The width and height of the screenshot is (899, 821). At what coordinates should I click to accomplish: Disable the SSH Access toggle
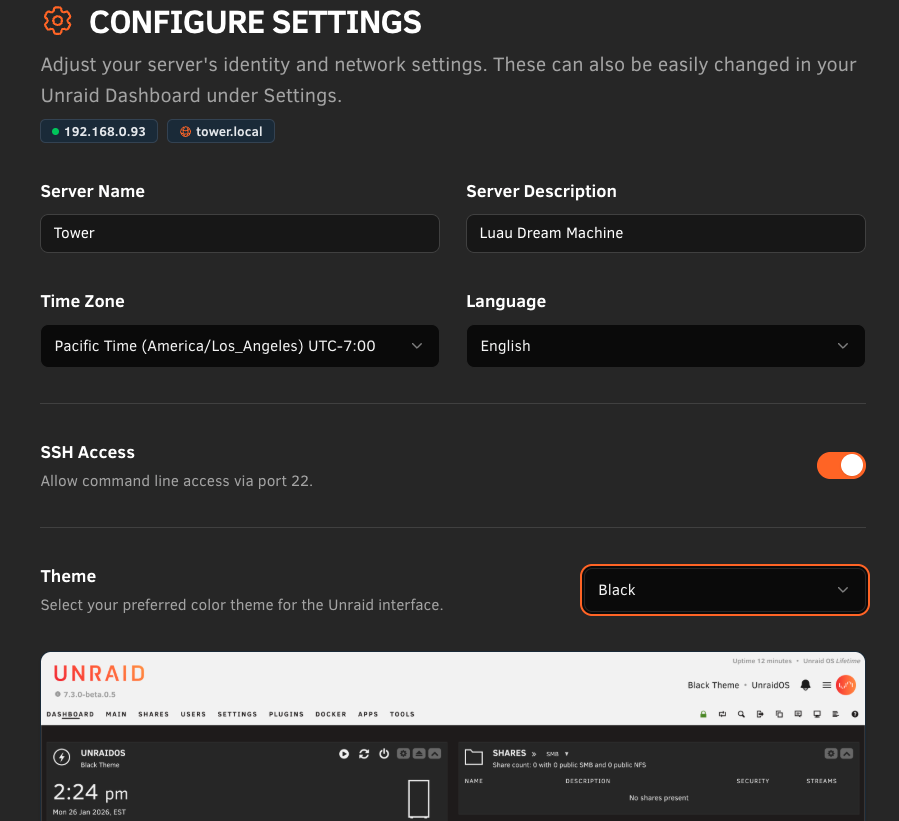pyautogui.click(x=841, y=465)
